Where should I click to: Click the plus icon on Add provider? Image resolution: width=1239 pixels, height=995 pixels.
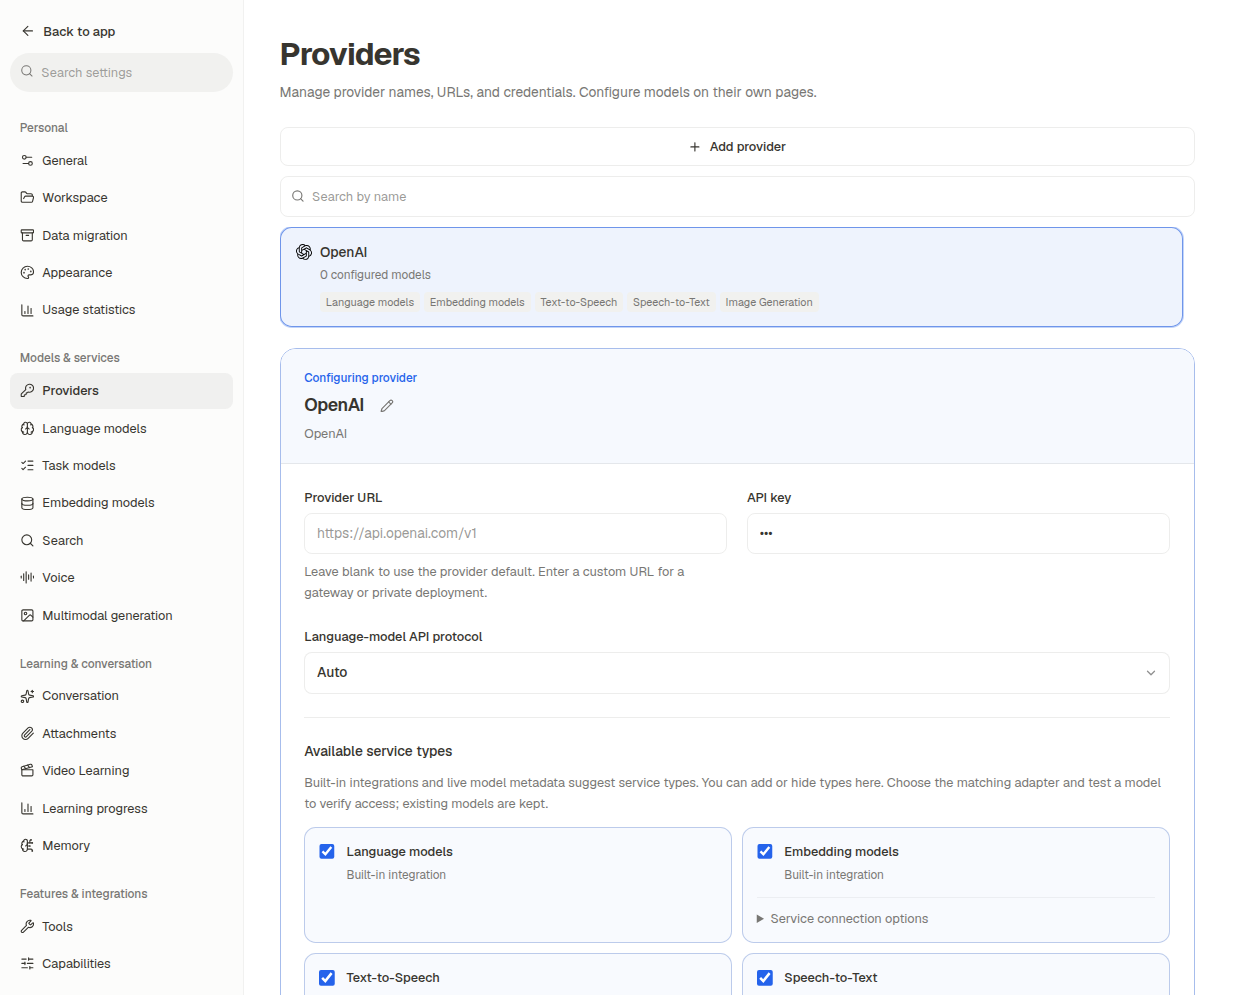[x=695, y=147]
